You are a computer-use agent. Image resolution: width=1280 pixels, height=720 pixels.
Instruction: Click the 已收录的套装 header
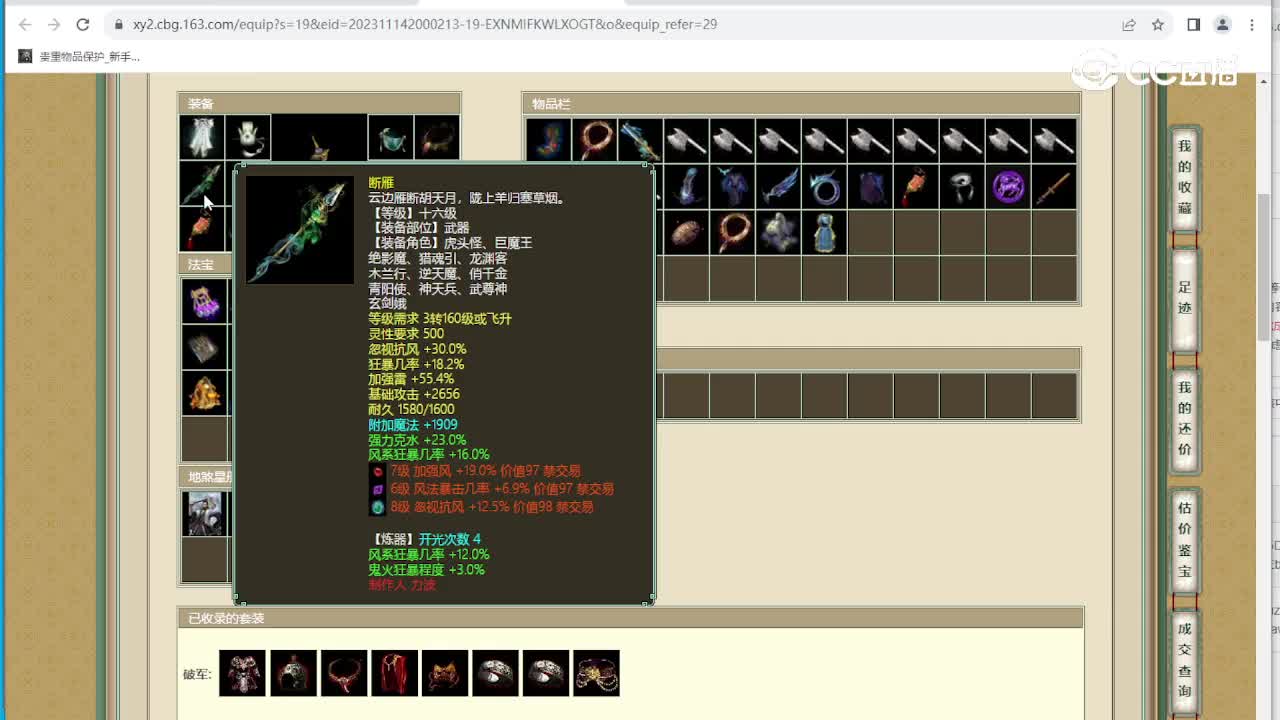631,618
